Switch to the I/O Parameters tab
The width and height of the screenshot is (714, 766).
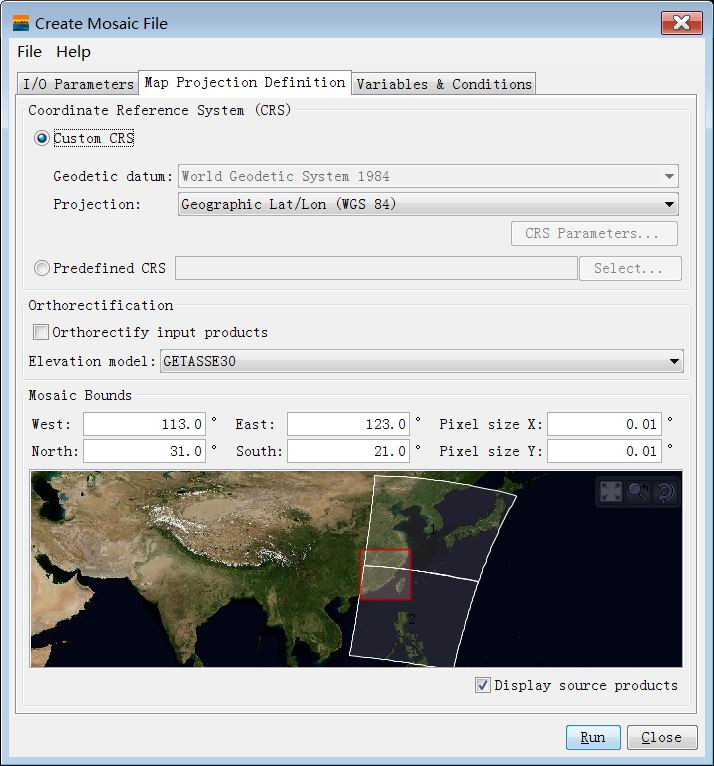pos(78,84)
